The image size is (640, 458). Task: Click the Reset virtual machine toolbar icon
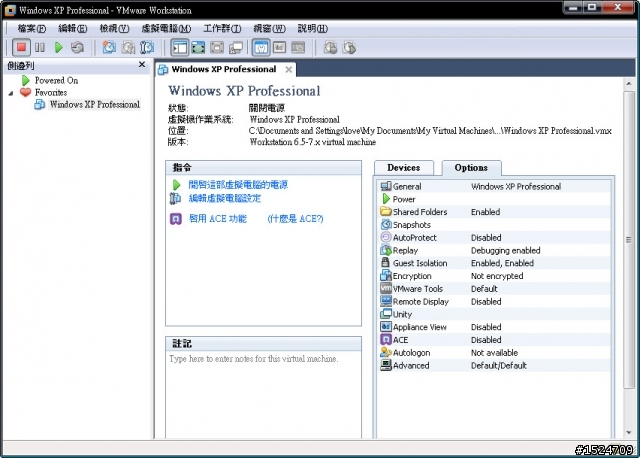click(x=77, y=48)
